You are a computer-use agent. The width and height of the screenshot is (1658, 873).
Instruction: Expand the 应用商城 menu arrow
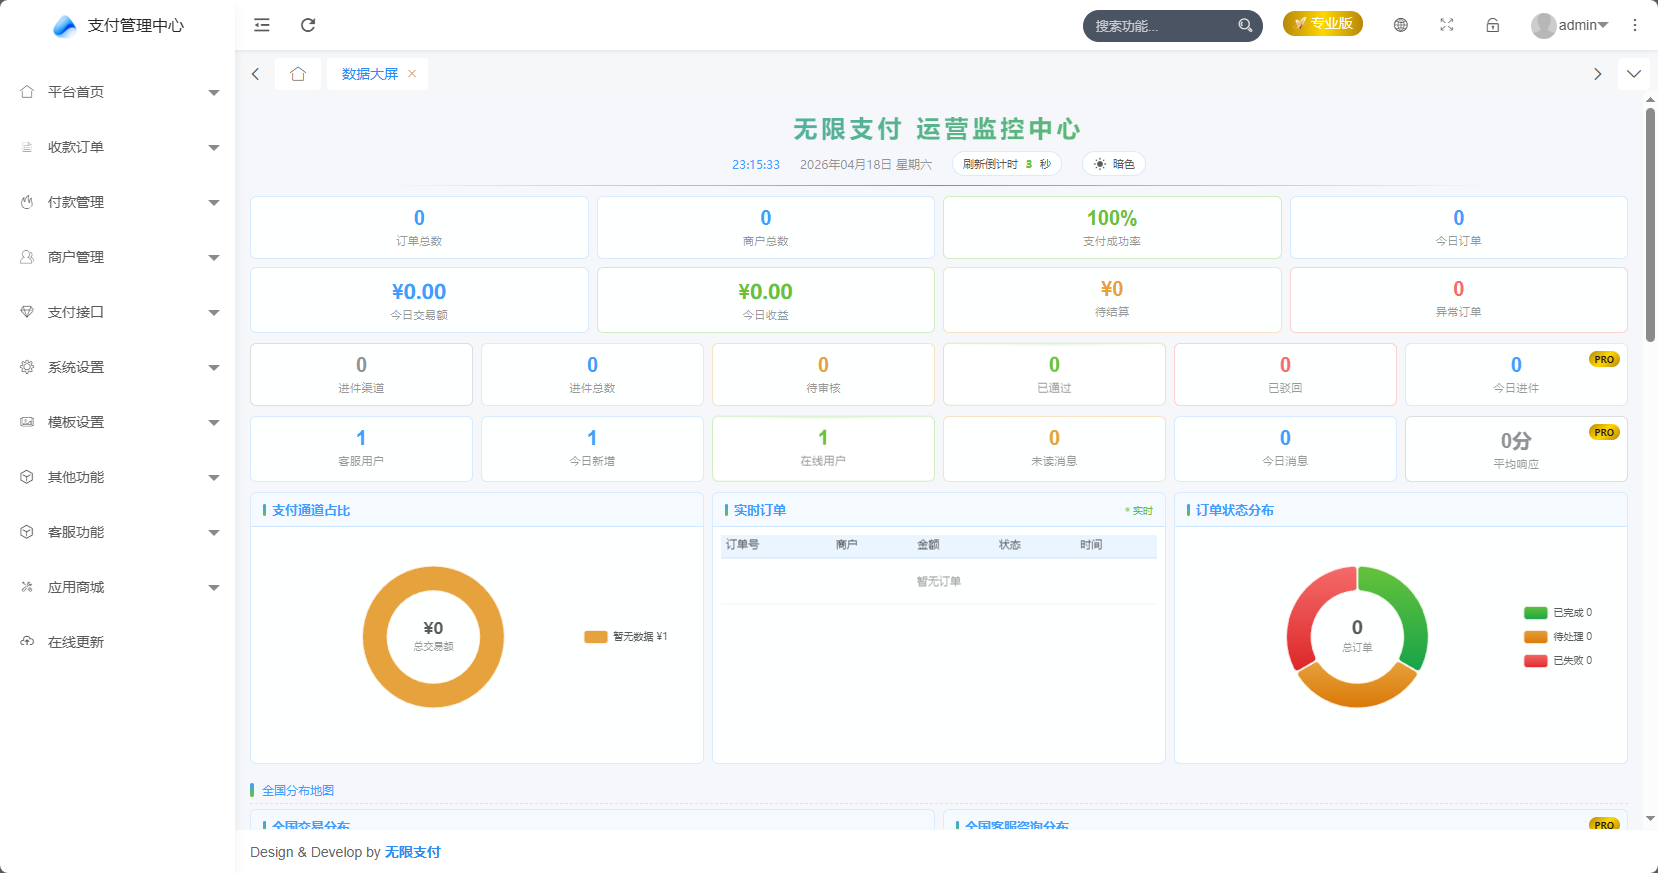pos(214,588)
